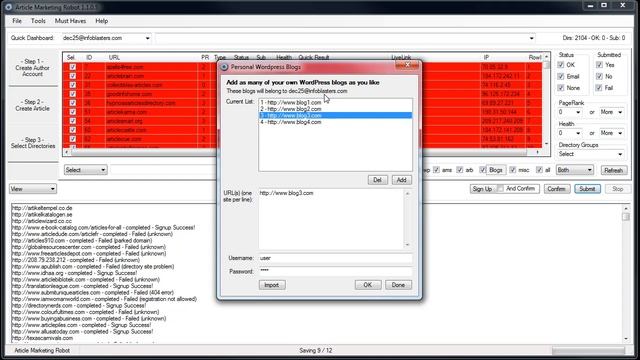
Task: Open the Health More dropdown
Action: point(611,133)
